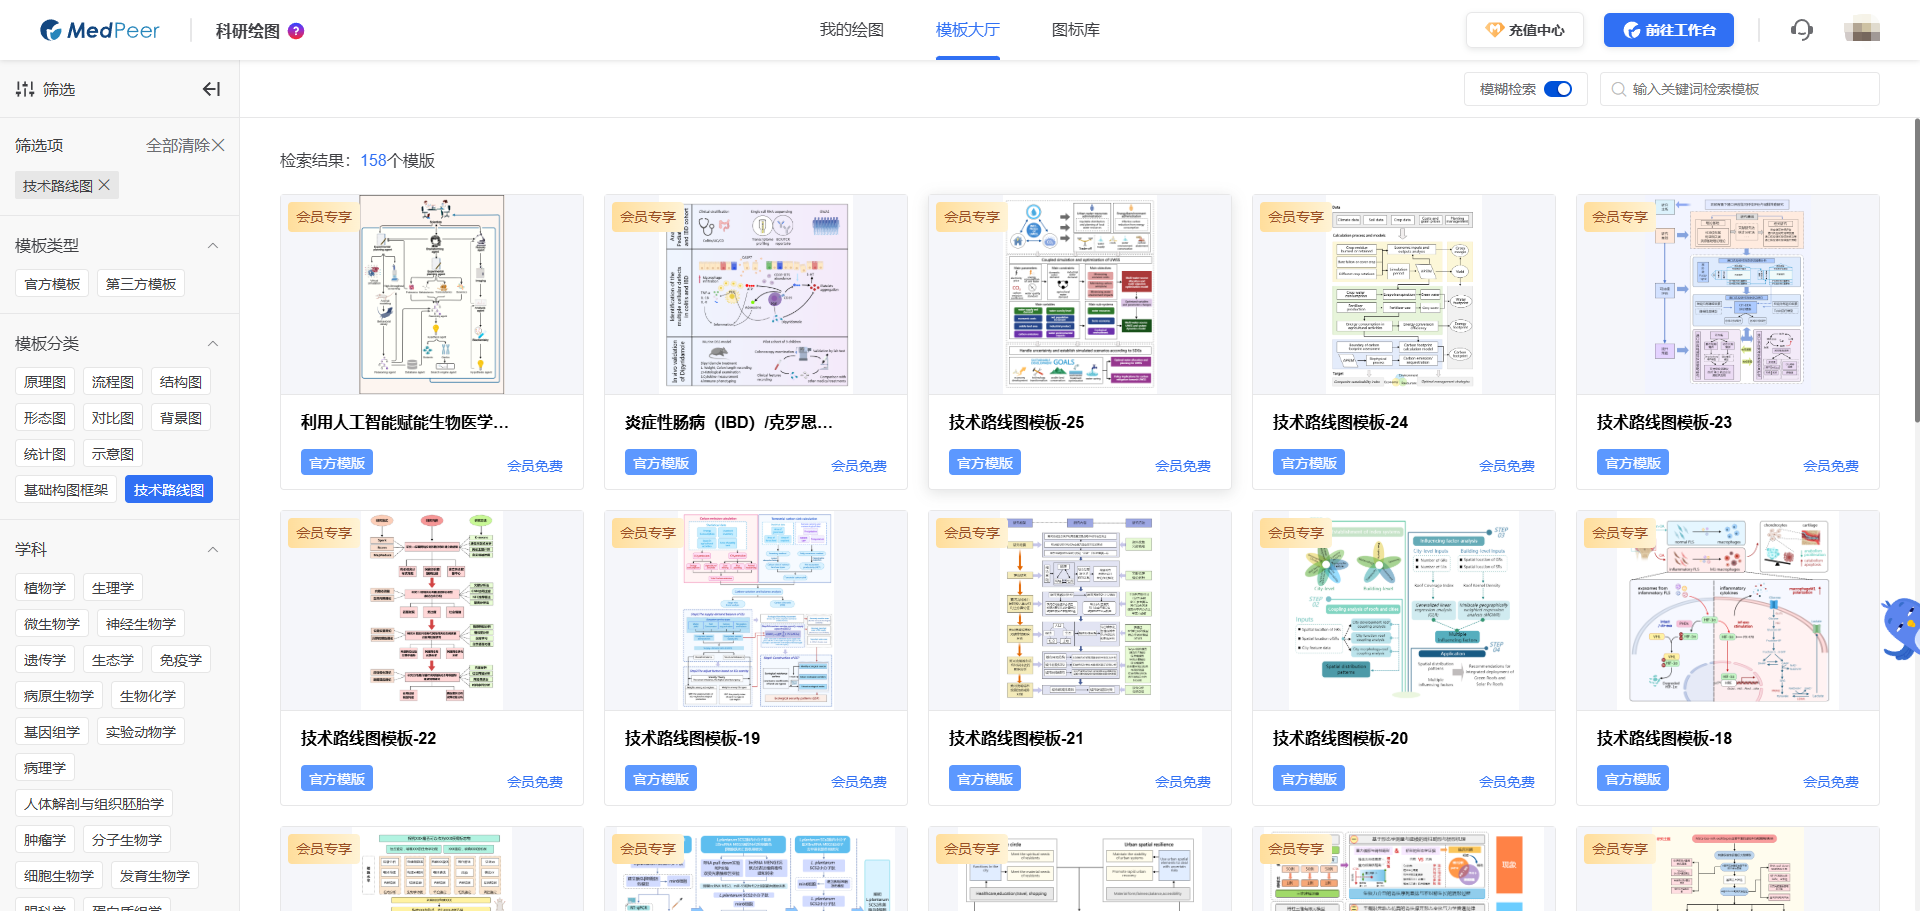
Task: Collapse the filter sidebar arrow icon
Action: (211, 89)
